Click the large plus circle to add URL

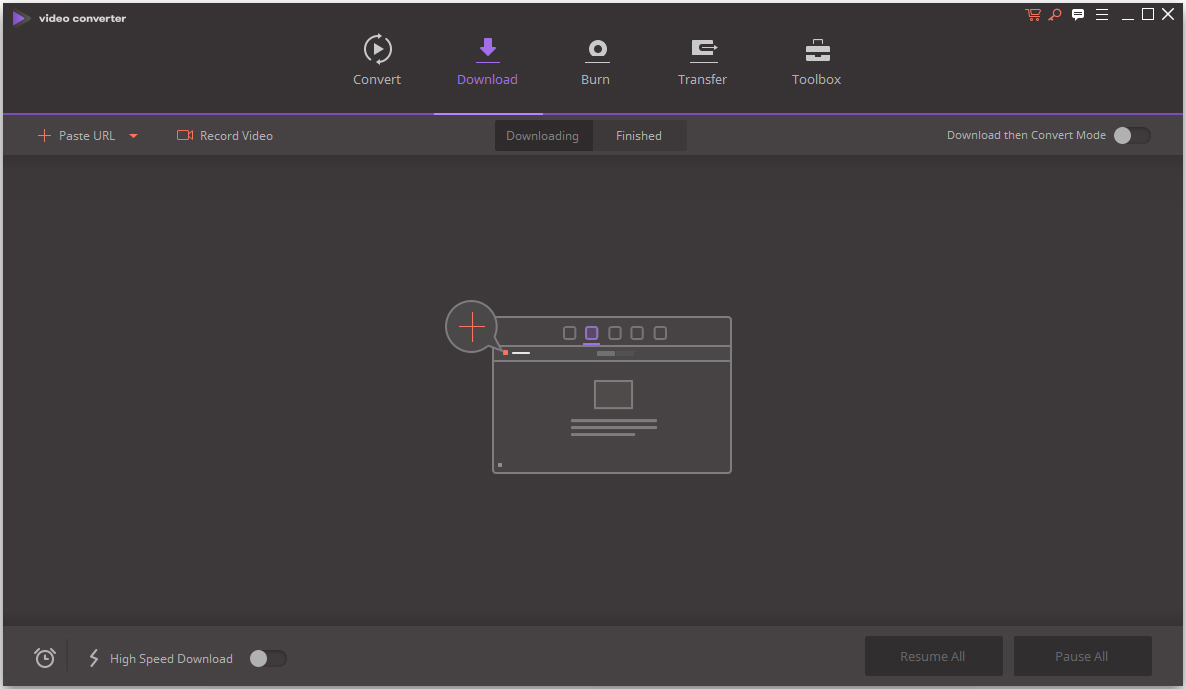(472, 327)
